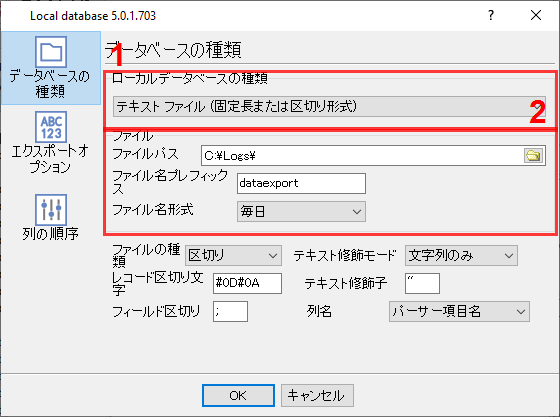
Task: Open the 列名 dropdown showing パーサー項目名
Action: [x=459, y=312]
